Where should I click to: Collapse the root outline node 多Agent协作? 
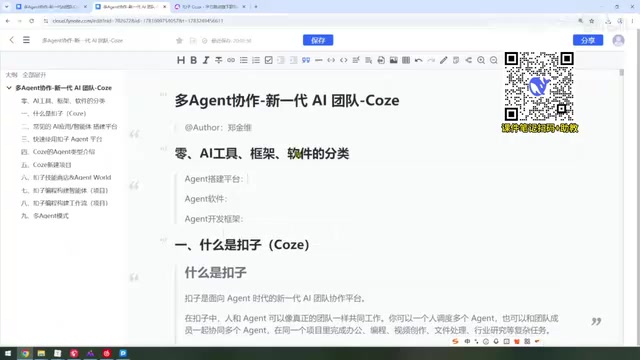pyautogui.click(x=9, y=88)
